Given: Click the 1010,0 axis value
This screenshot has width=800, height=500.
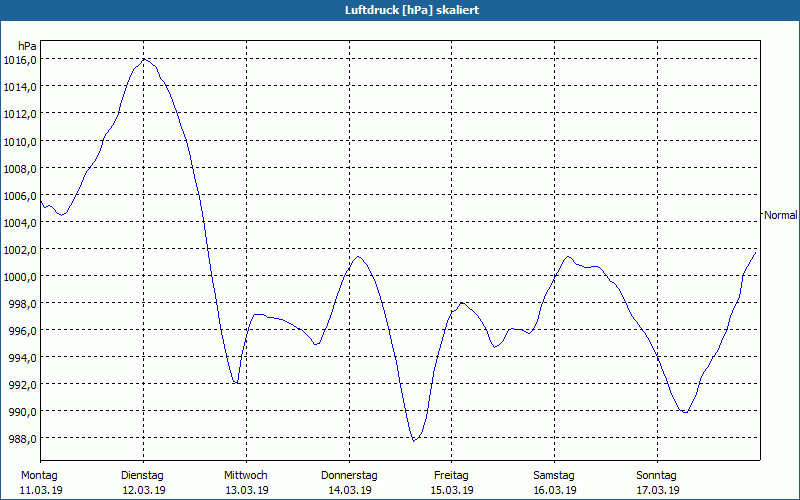Looking at the screenshot, I should tap(20, 141).
